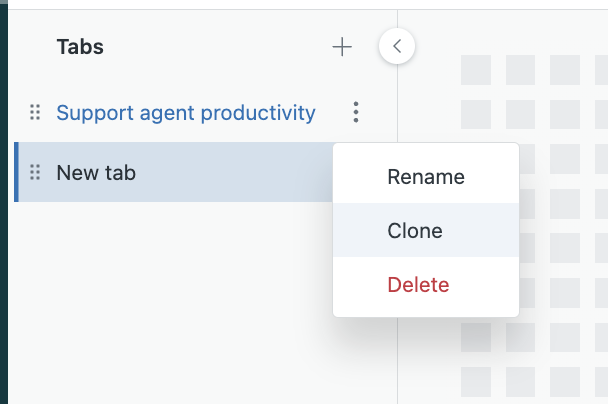Viewport: 608px width, 404px height.
Task: Open three-dot menu for Support agent productivity
Action: [356, 112]
